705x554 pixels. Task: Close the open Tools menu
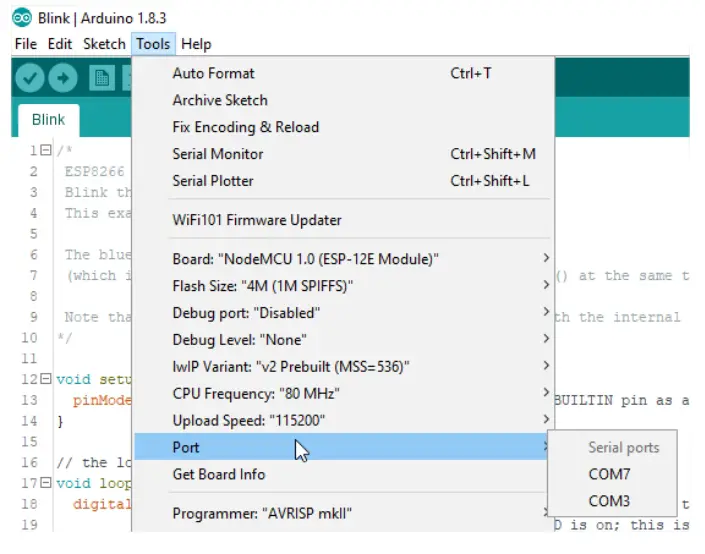point(153,44)
